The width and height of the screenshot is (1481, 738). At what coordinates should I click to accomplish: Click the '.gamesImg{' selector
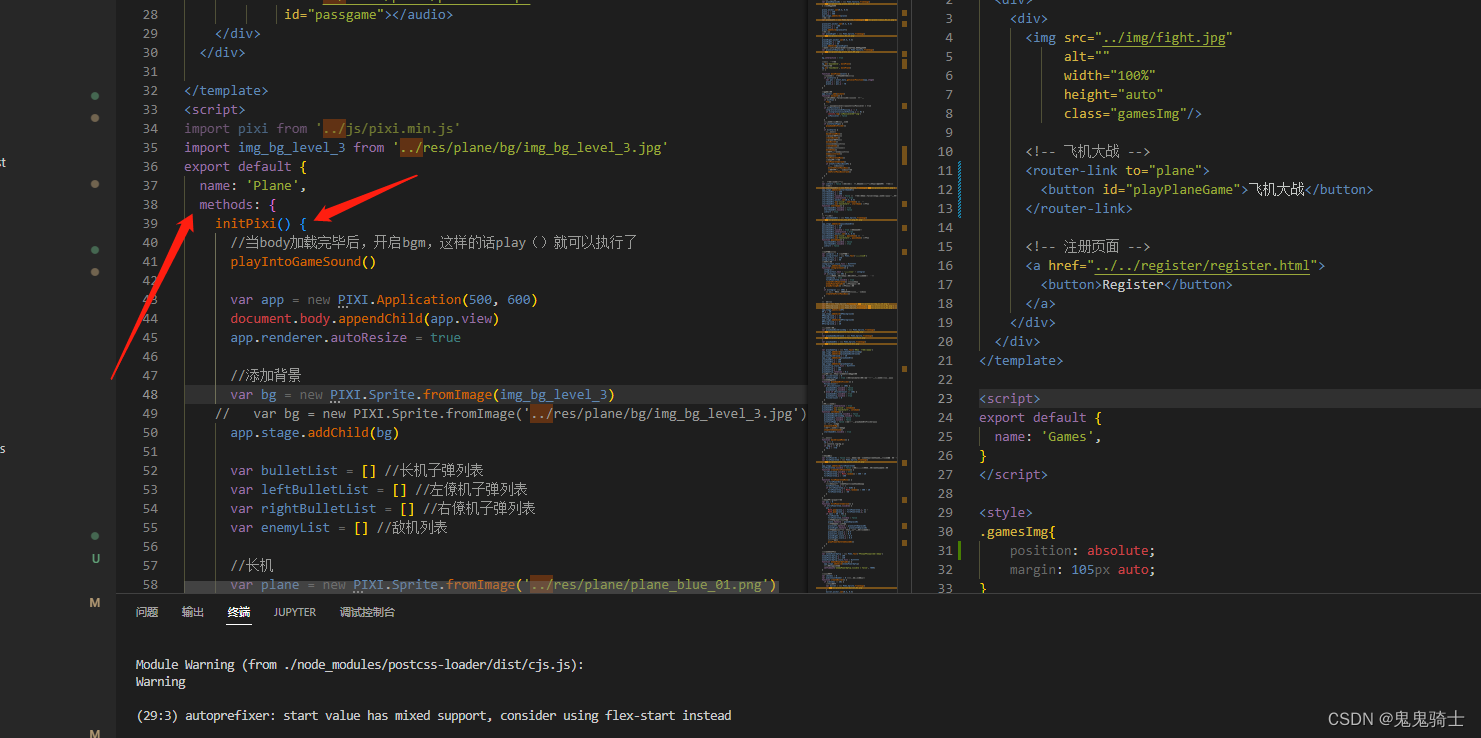(x=1017, y=531)
